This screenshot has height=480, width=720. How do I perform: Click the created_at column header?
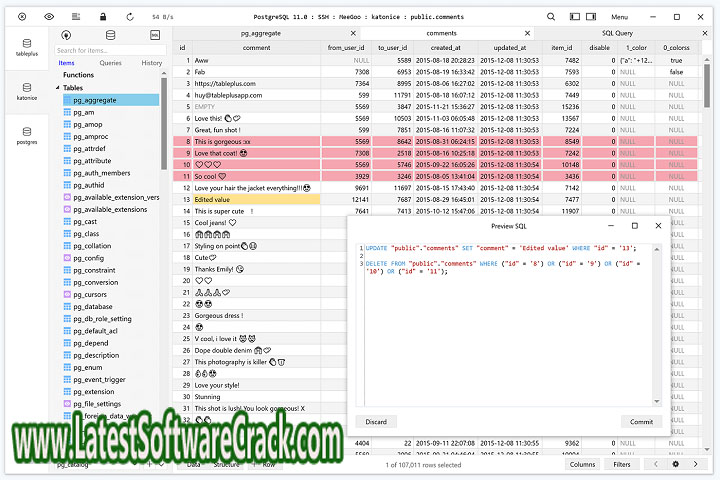[x=445, y=48]
